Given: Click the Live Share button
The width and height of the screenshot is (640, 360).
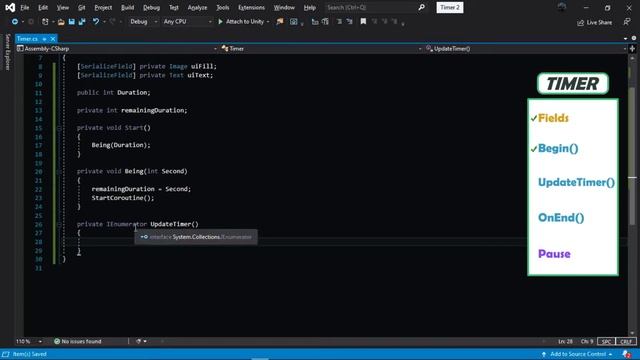Looking at the screenshot, I should (x=595, y=22).
